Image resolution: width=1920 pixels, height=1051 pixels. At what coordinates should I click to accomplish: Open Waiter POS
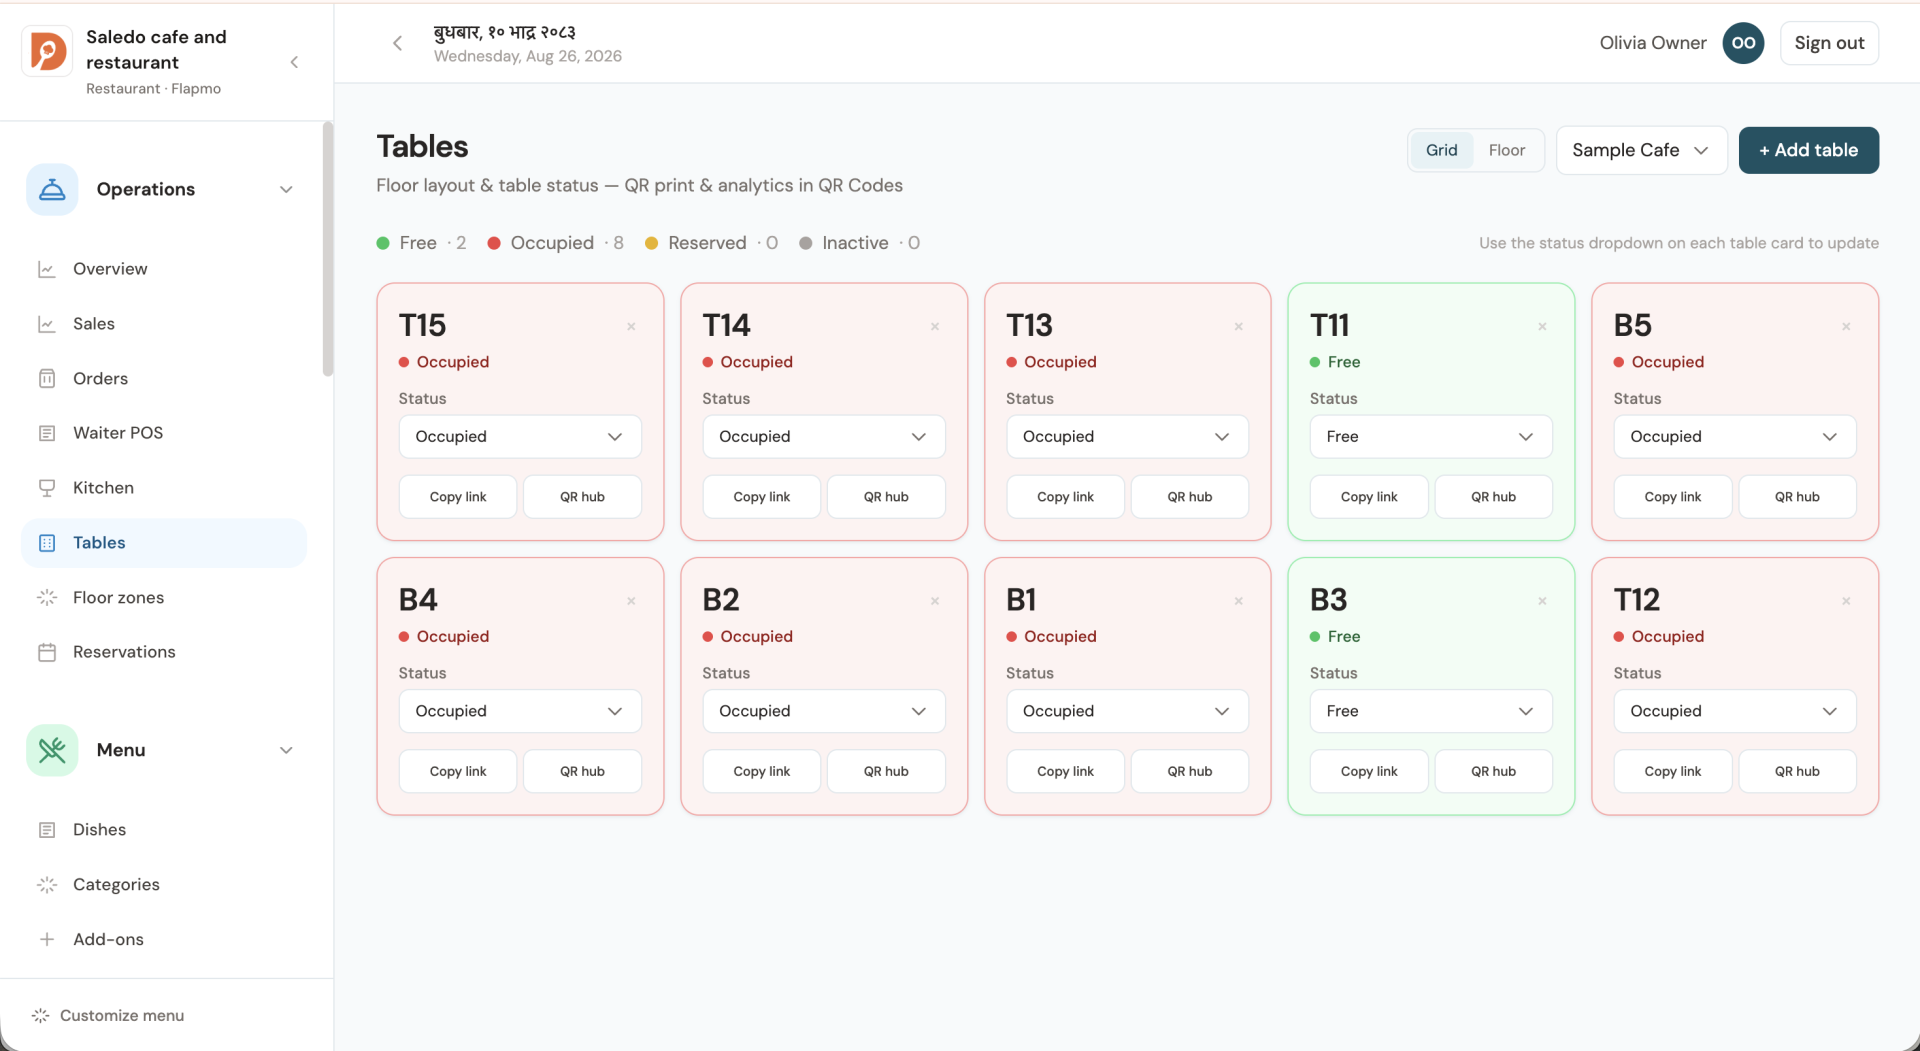(164, 433)
